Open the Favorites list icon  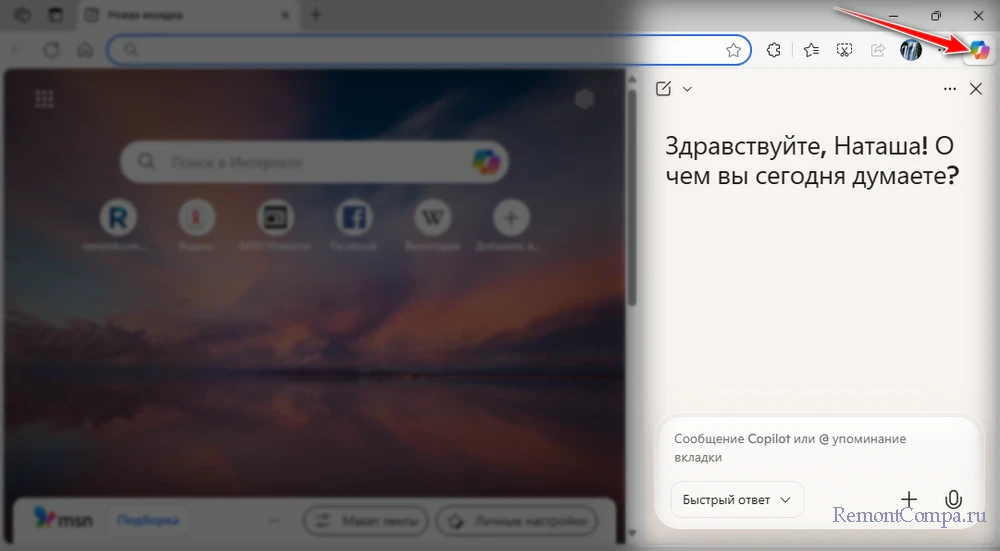point(811,50)
